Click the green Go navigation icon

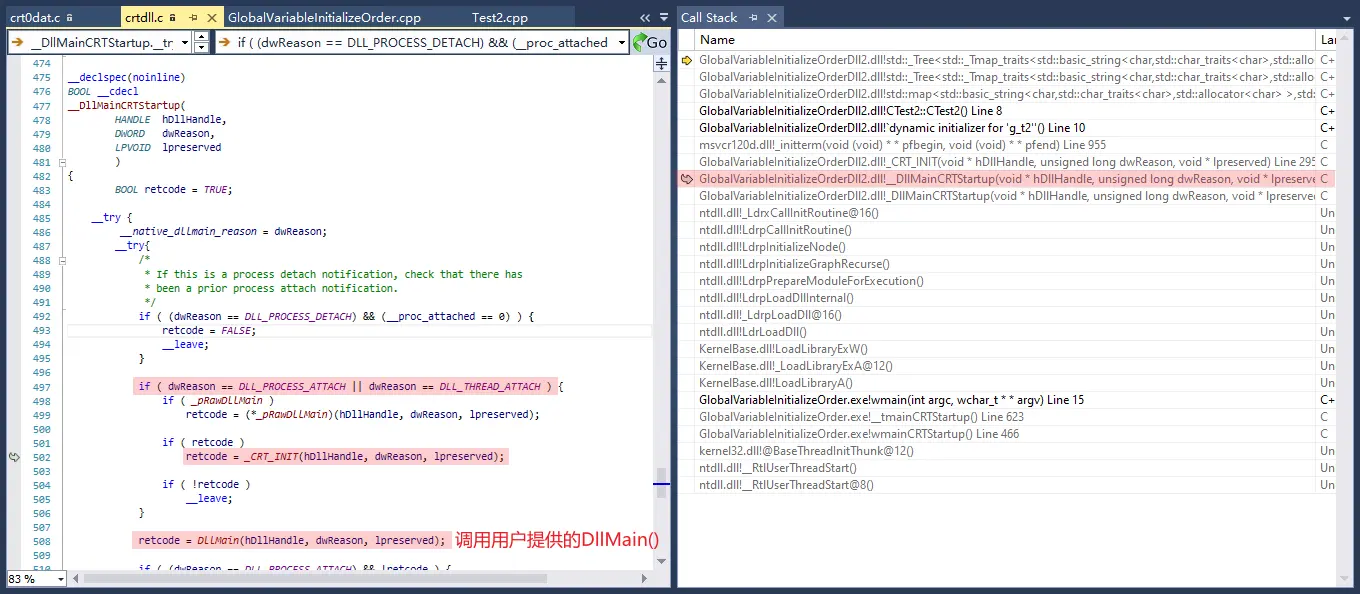pos(640,42)
